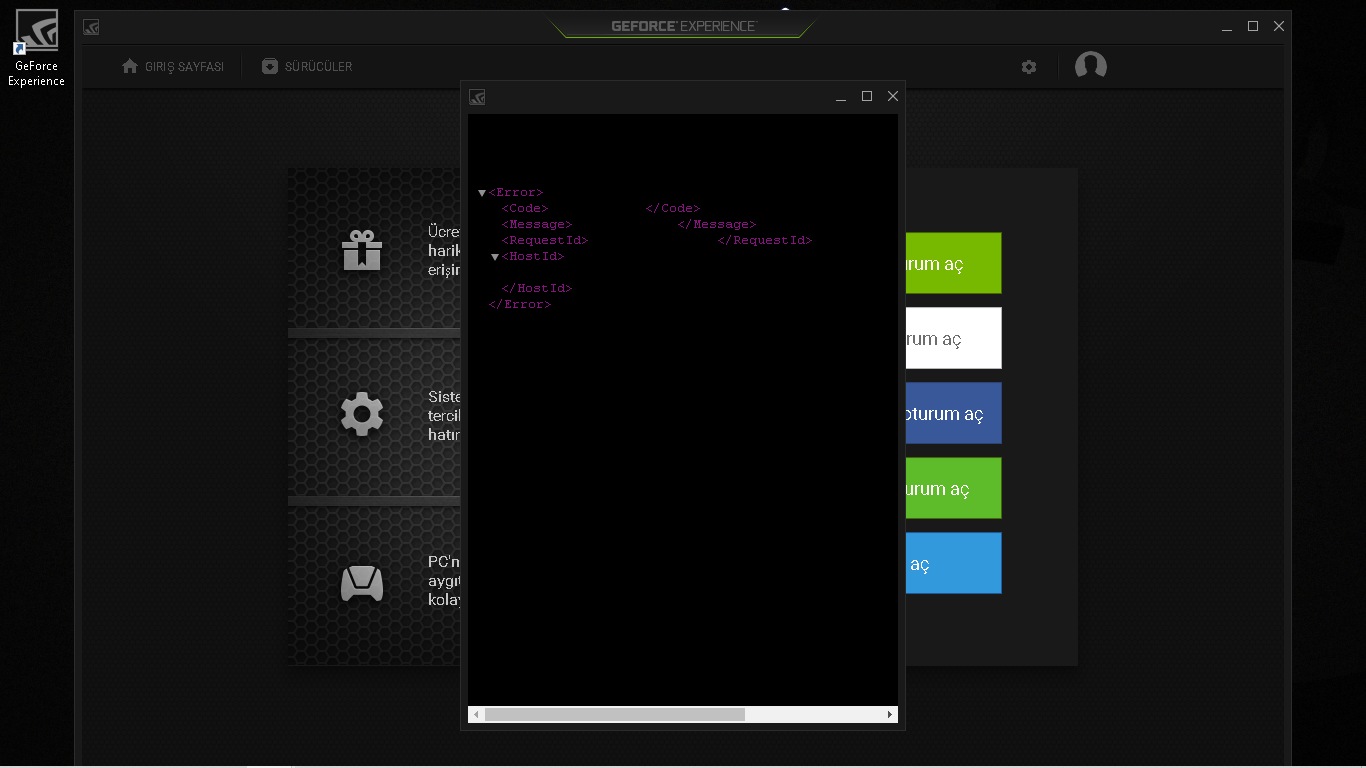Go to the Giriş Sayfası home tab
Viewport: 1366px width, 768px height.
pyautogui.click(x=172, y=67)
